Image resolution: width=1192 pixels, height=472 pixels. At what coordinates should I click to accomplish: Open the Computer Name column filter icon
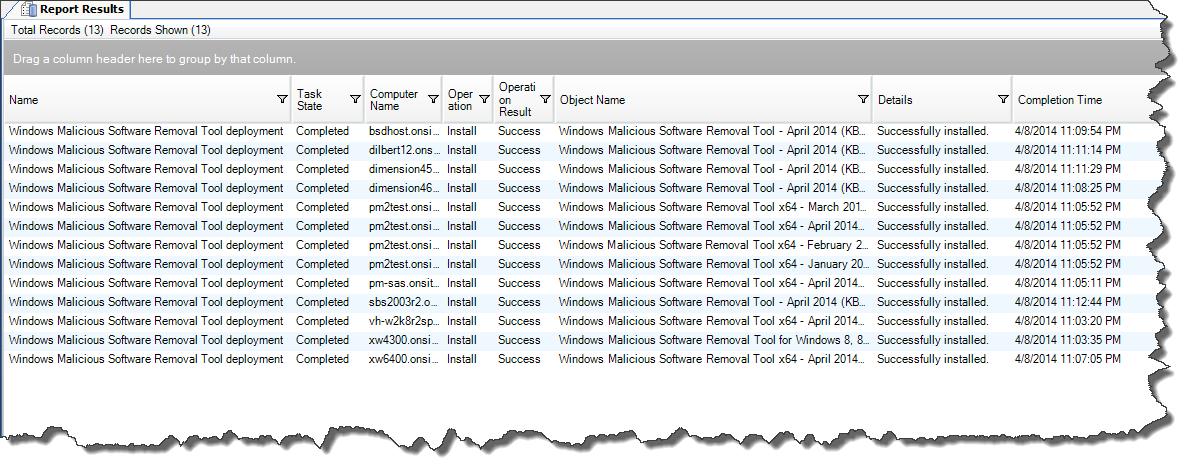click(433, 100)
